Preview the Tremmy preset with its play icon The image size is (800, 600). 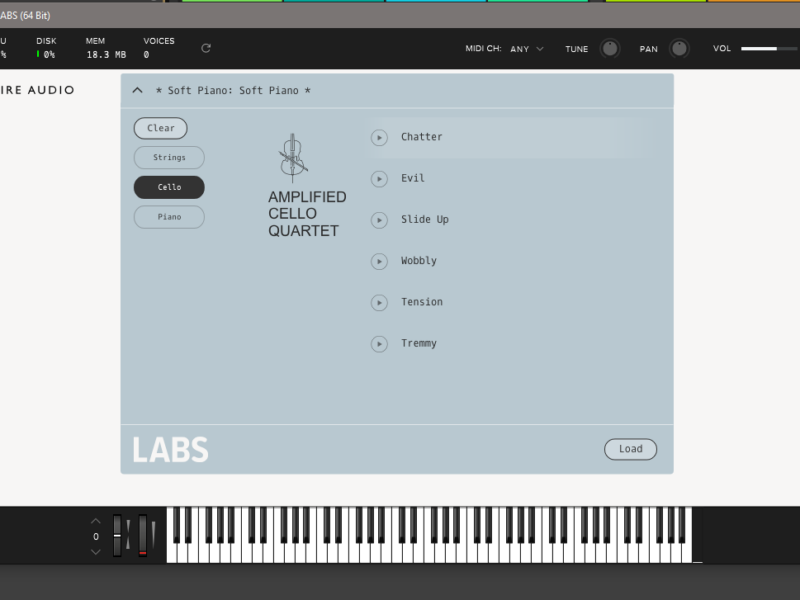pos(379,344)
